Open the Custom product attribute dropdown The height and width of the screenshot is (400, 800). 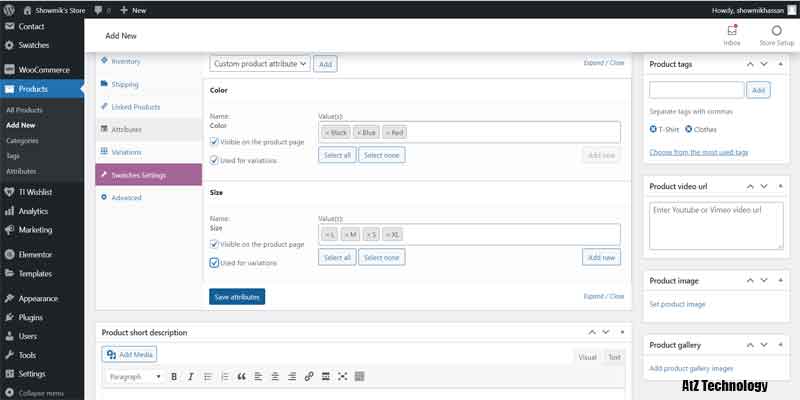(x=260, y=63)
